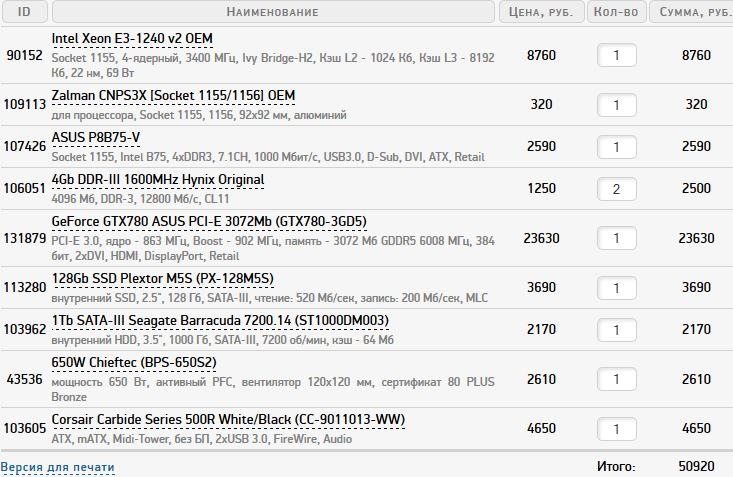Select product ID 107426
Image resolution: width=733 pixels, height=477 pixels.
click(x=24, y=146)
